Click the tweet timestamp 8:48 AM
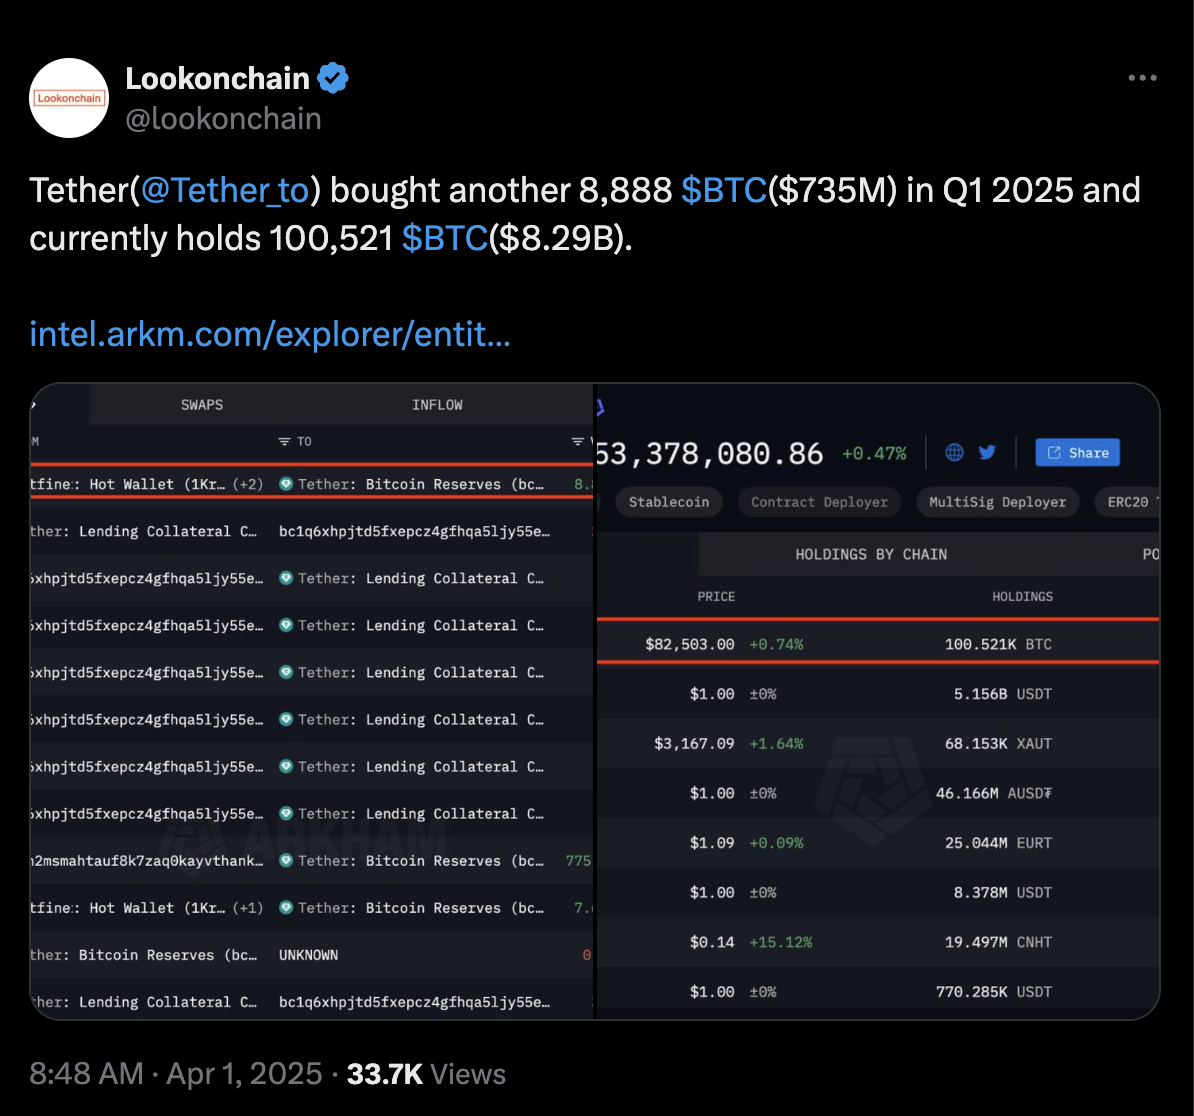 (x=86, y=1074)
